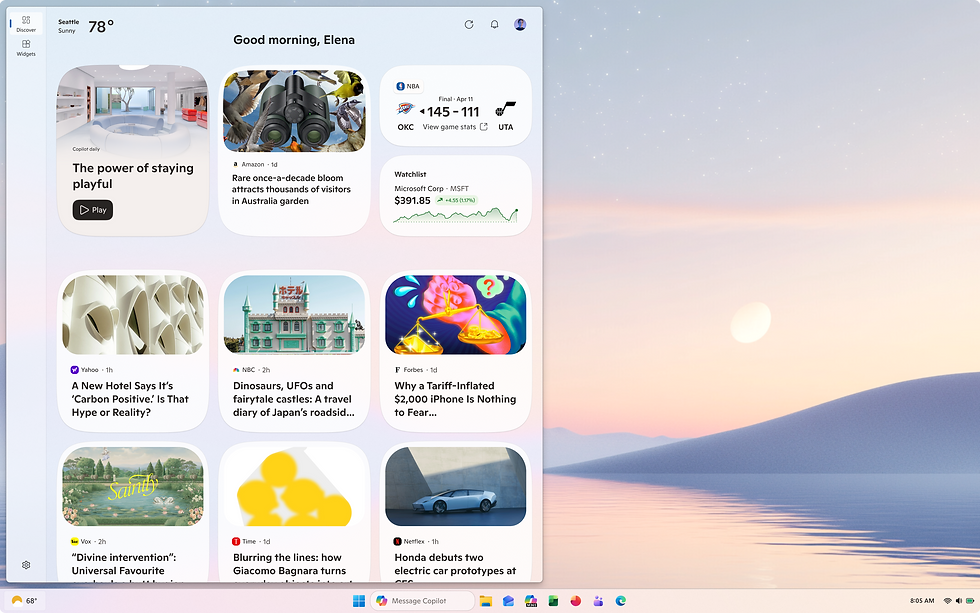
Task: Open Microsoft Teams from the taskbar
Action: [x=598, y=601]
